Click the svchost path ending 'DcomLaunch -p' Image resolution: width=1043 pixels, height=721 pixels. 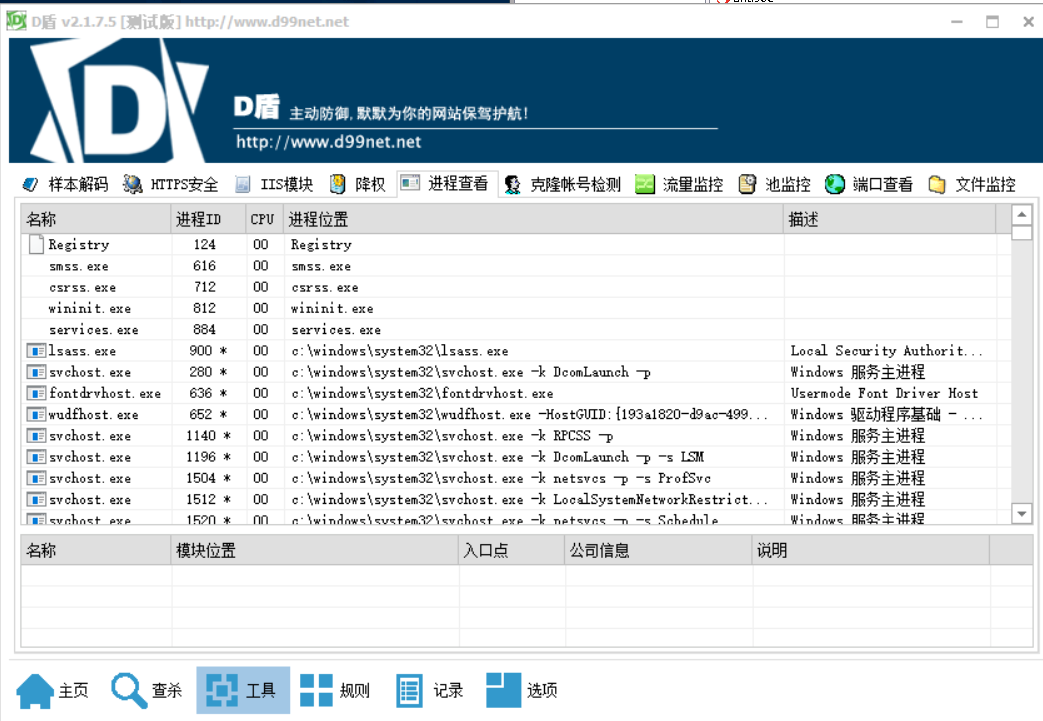[471, 372]
